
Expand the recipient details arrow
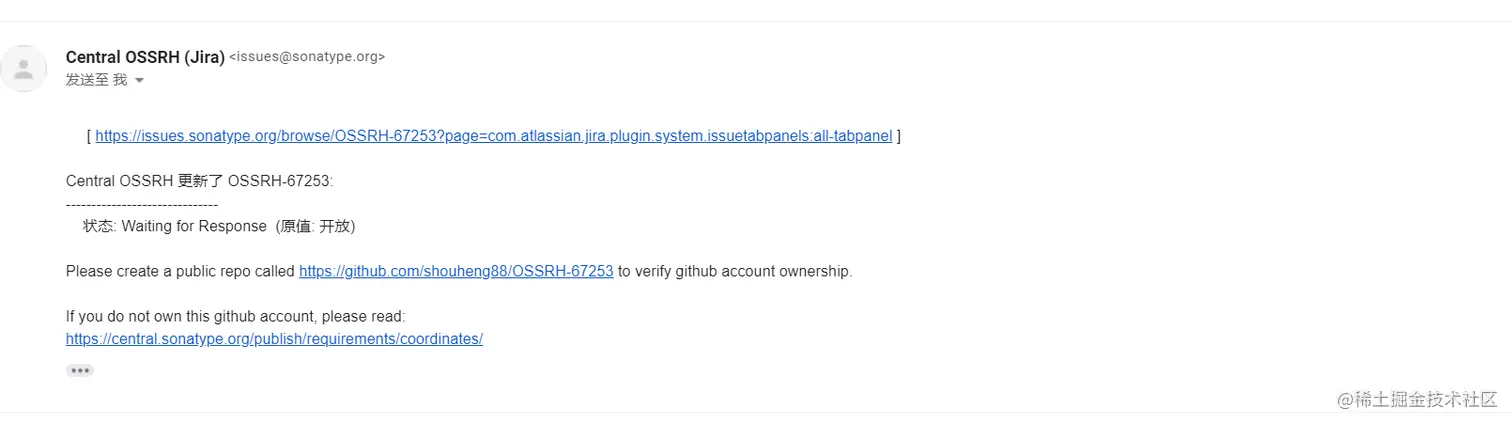coord(140,81)
